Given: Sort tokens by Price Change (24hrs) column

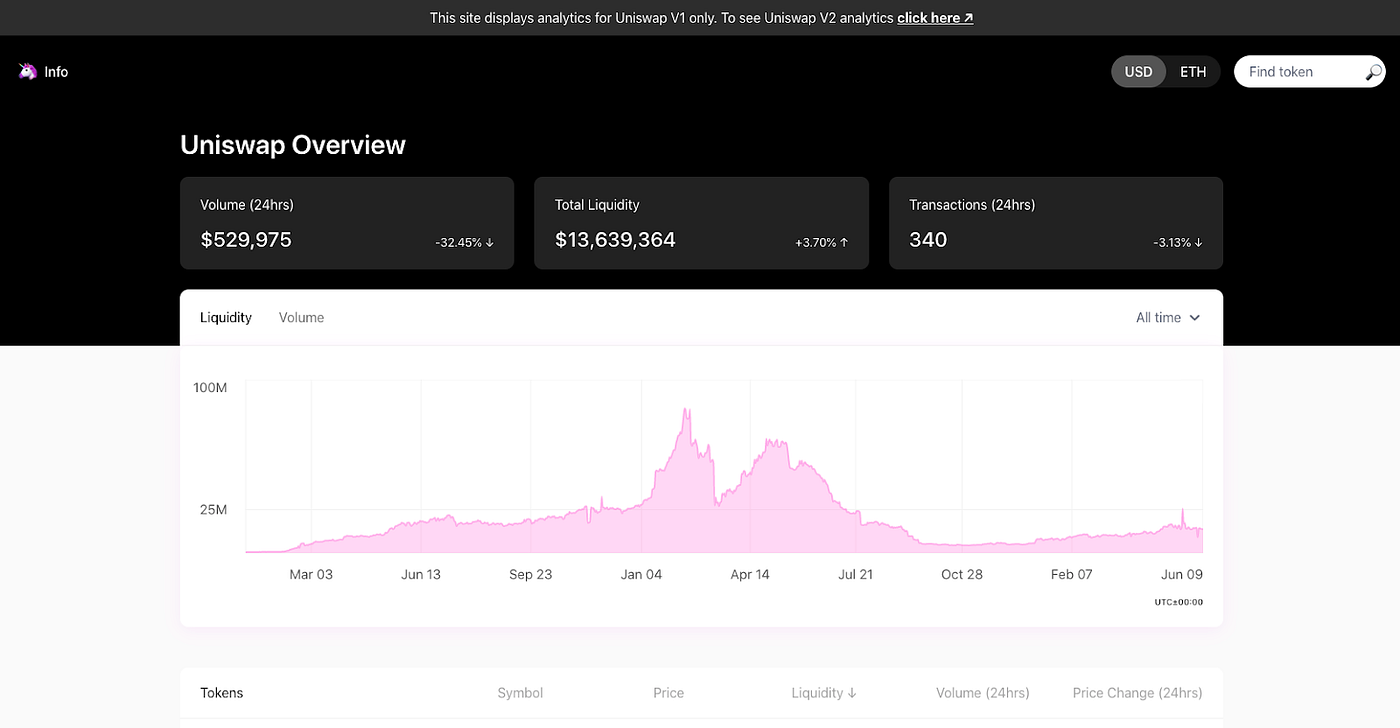Looking at the screenshot, I should [1137, 693].
